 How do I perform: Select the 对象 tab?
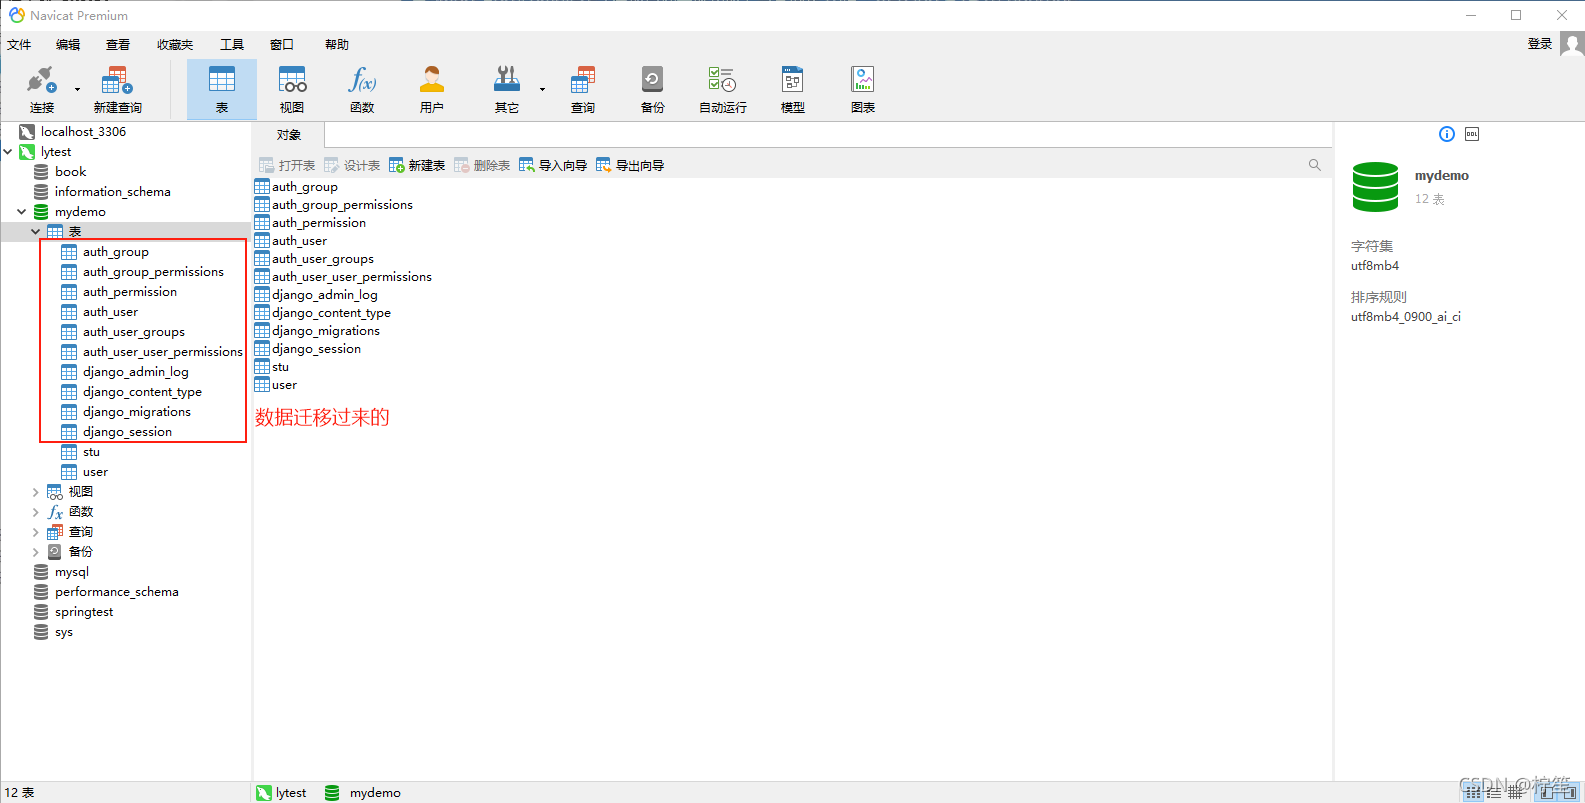(288, 135)
